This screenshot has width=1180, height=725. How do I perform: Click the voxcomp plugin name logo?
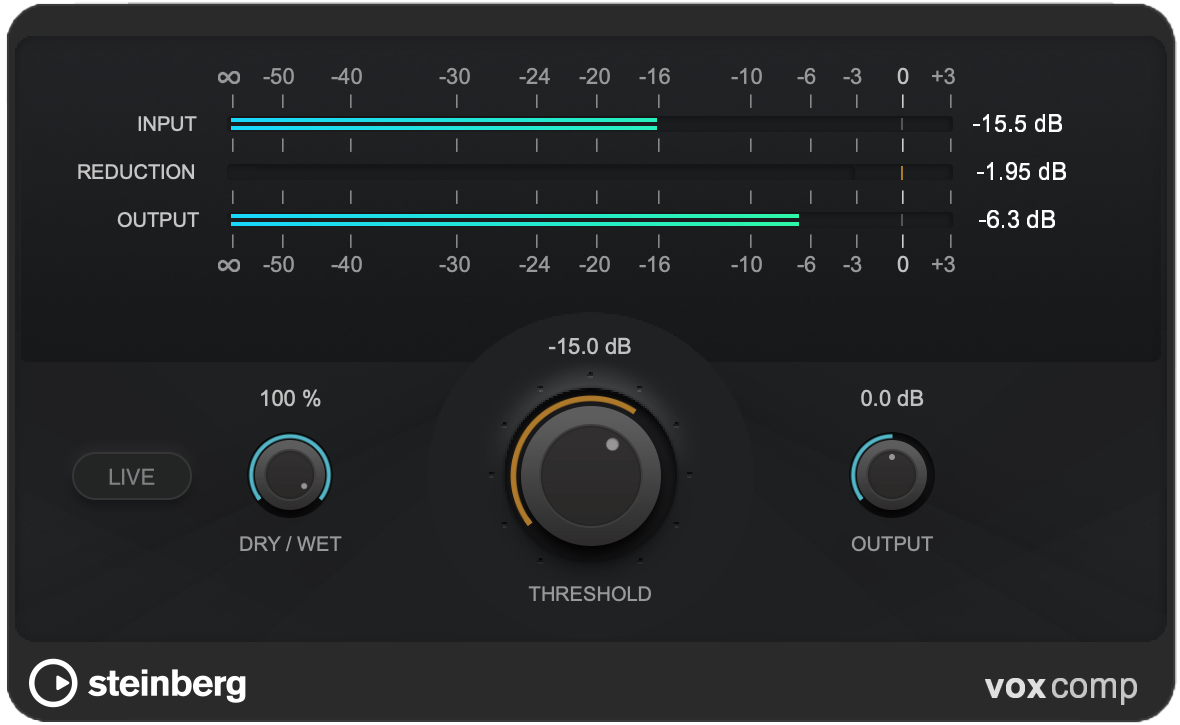point(1060,687)
